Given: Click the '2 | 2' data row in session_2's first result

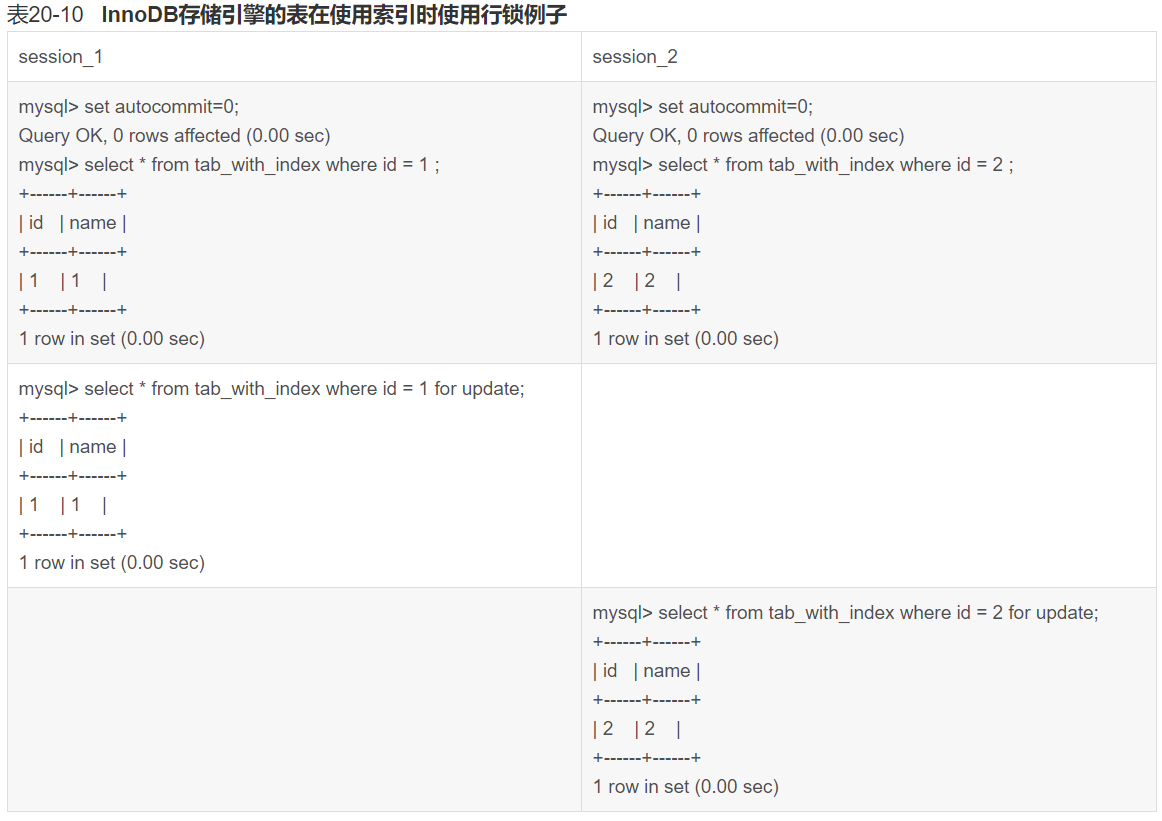Looking at the screenshot, I should pyautogui.click(x=637, y=281).
